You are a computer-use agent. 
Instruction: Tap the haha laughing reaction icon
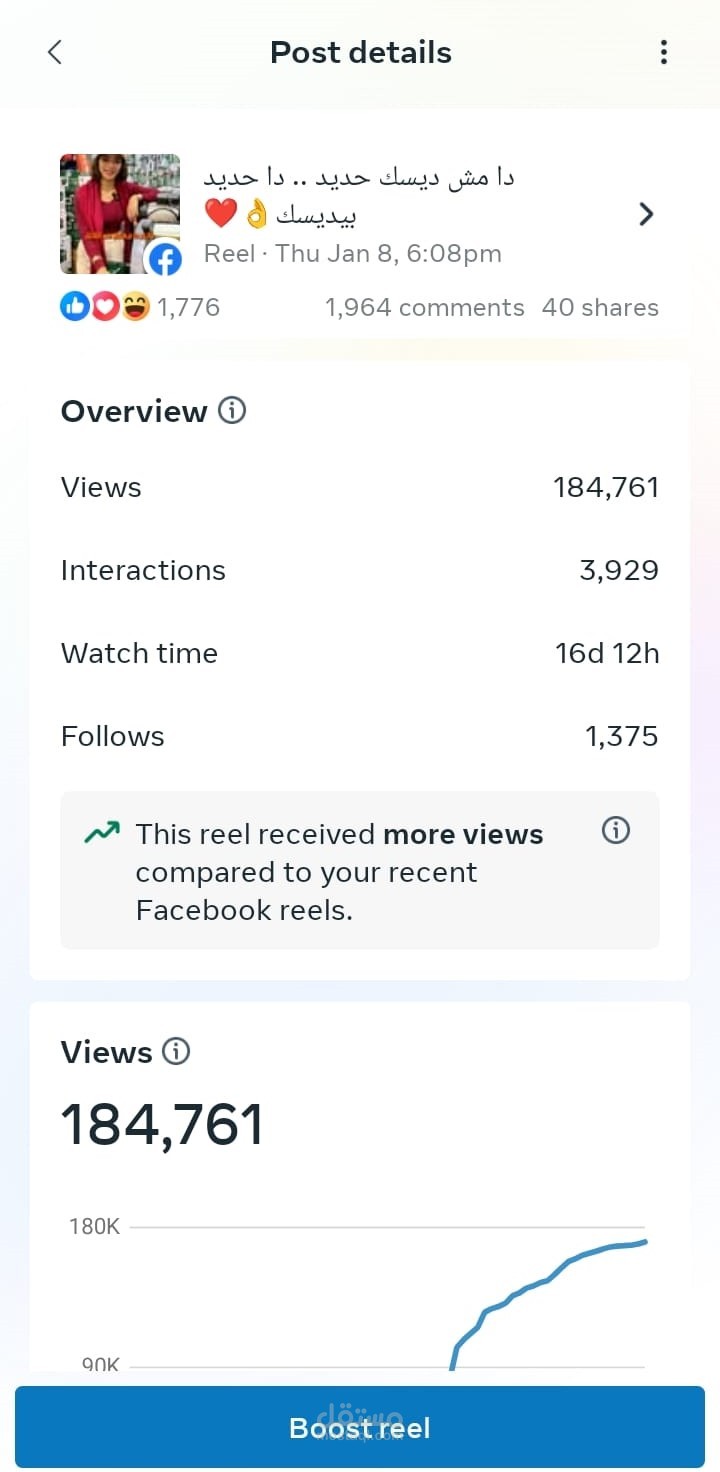click(x=135, y=308)
